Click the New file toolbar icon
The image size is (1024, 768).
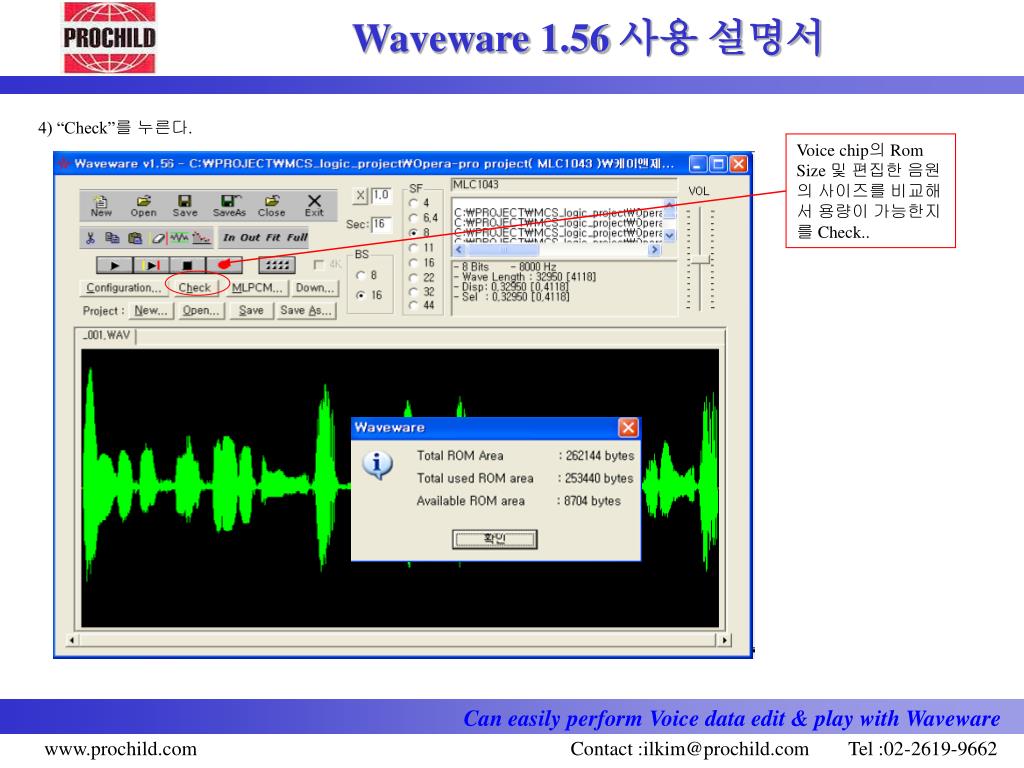click(x=101, y=206)
